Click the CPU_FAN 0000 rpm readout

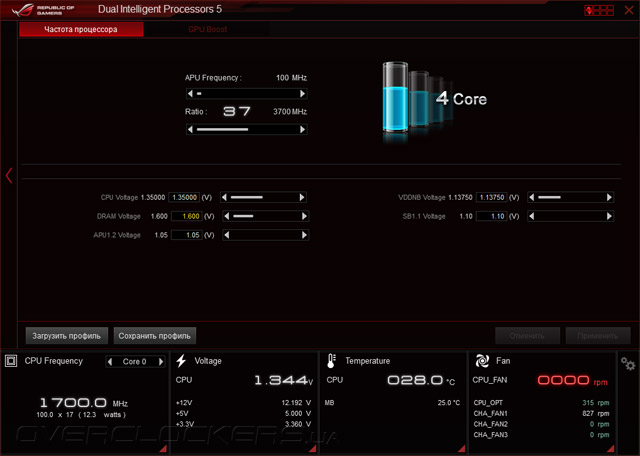572,380
